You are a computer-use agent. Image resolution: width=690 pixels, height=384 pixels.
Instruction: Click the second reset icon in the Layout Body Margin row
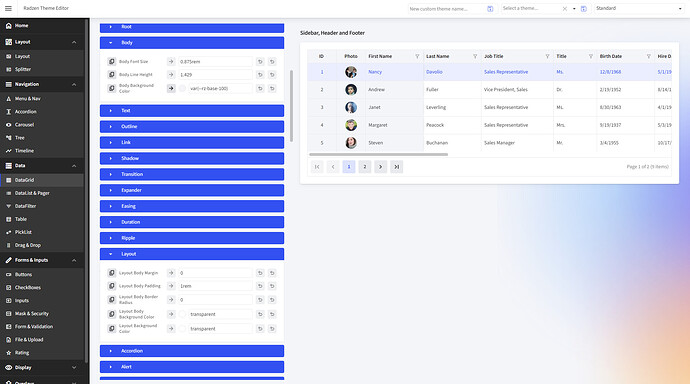coord(272,273)
